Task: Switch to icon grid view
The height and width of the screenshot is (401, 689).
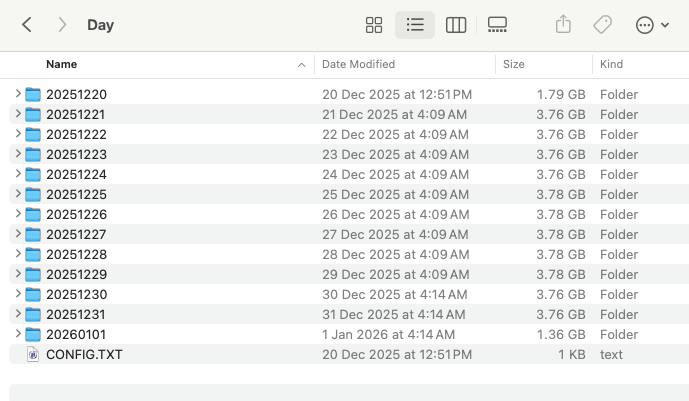Action: [x=374, y=25]
